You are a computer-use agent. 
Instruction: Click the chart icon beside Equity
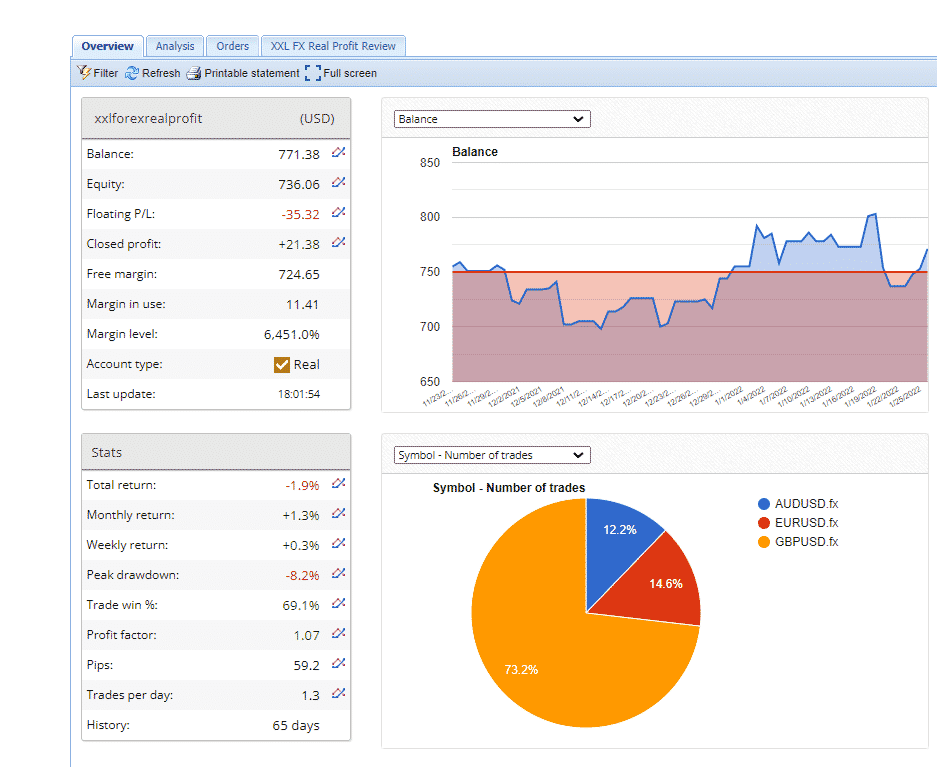pyautogui.click(x=339, y=183)
